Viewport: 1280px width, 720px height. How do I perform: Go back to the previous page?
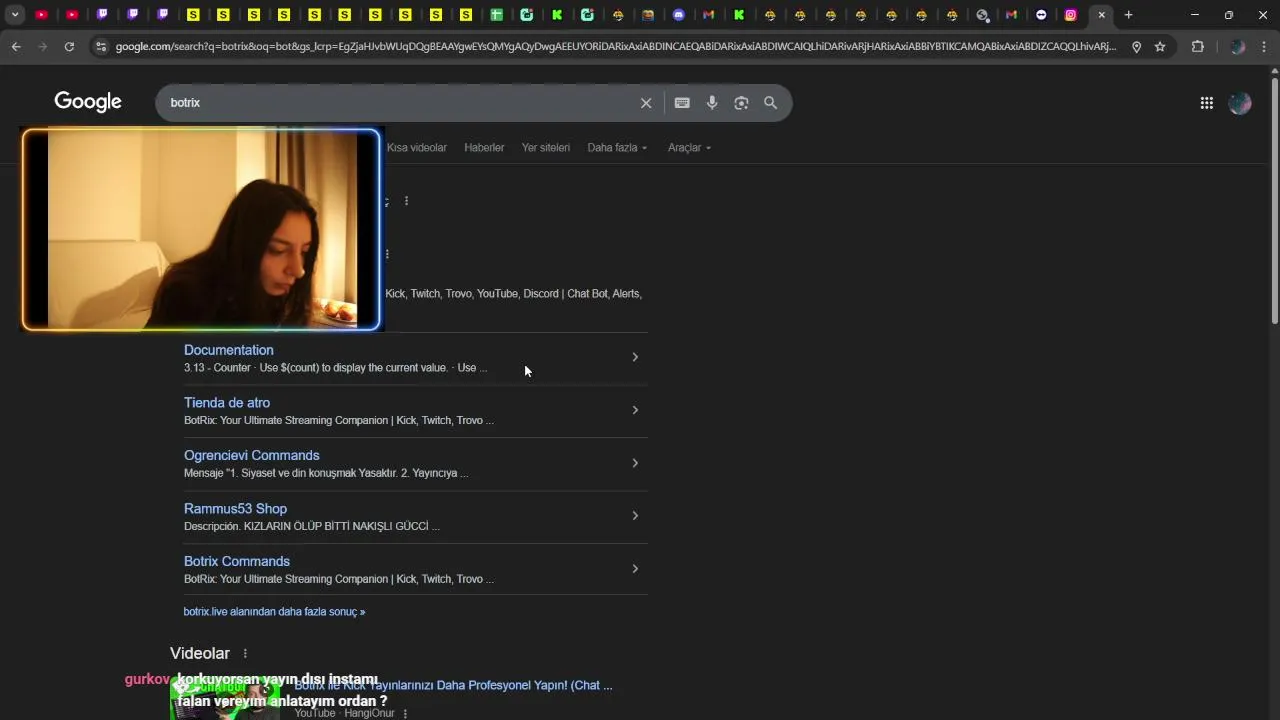[x=16, y=46]
